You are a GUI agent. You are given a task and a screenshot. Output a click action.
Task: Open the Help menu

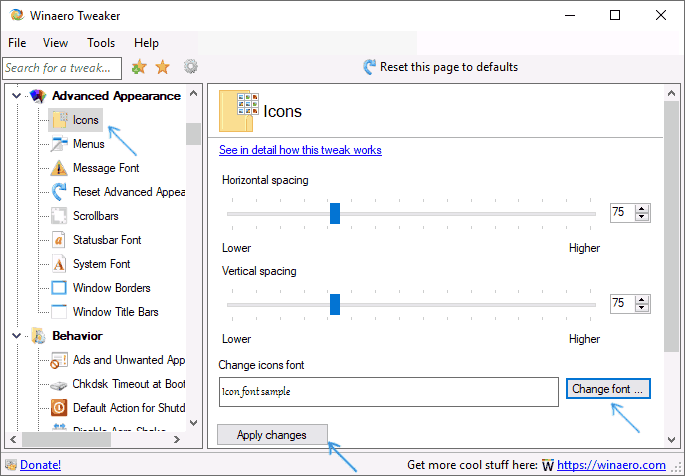[146, 43]
